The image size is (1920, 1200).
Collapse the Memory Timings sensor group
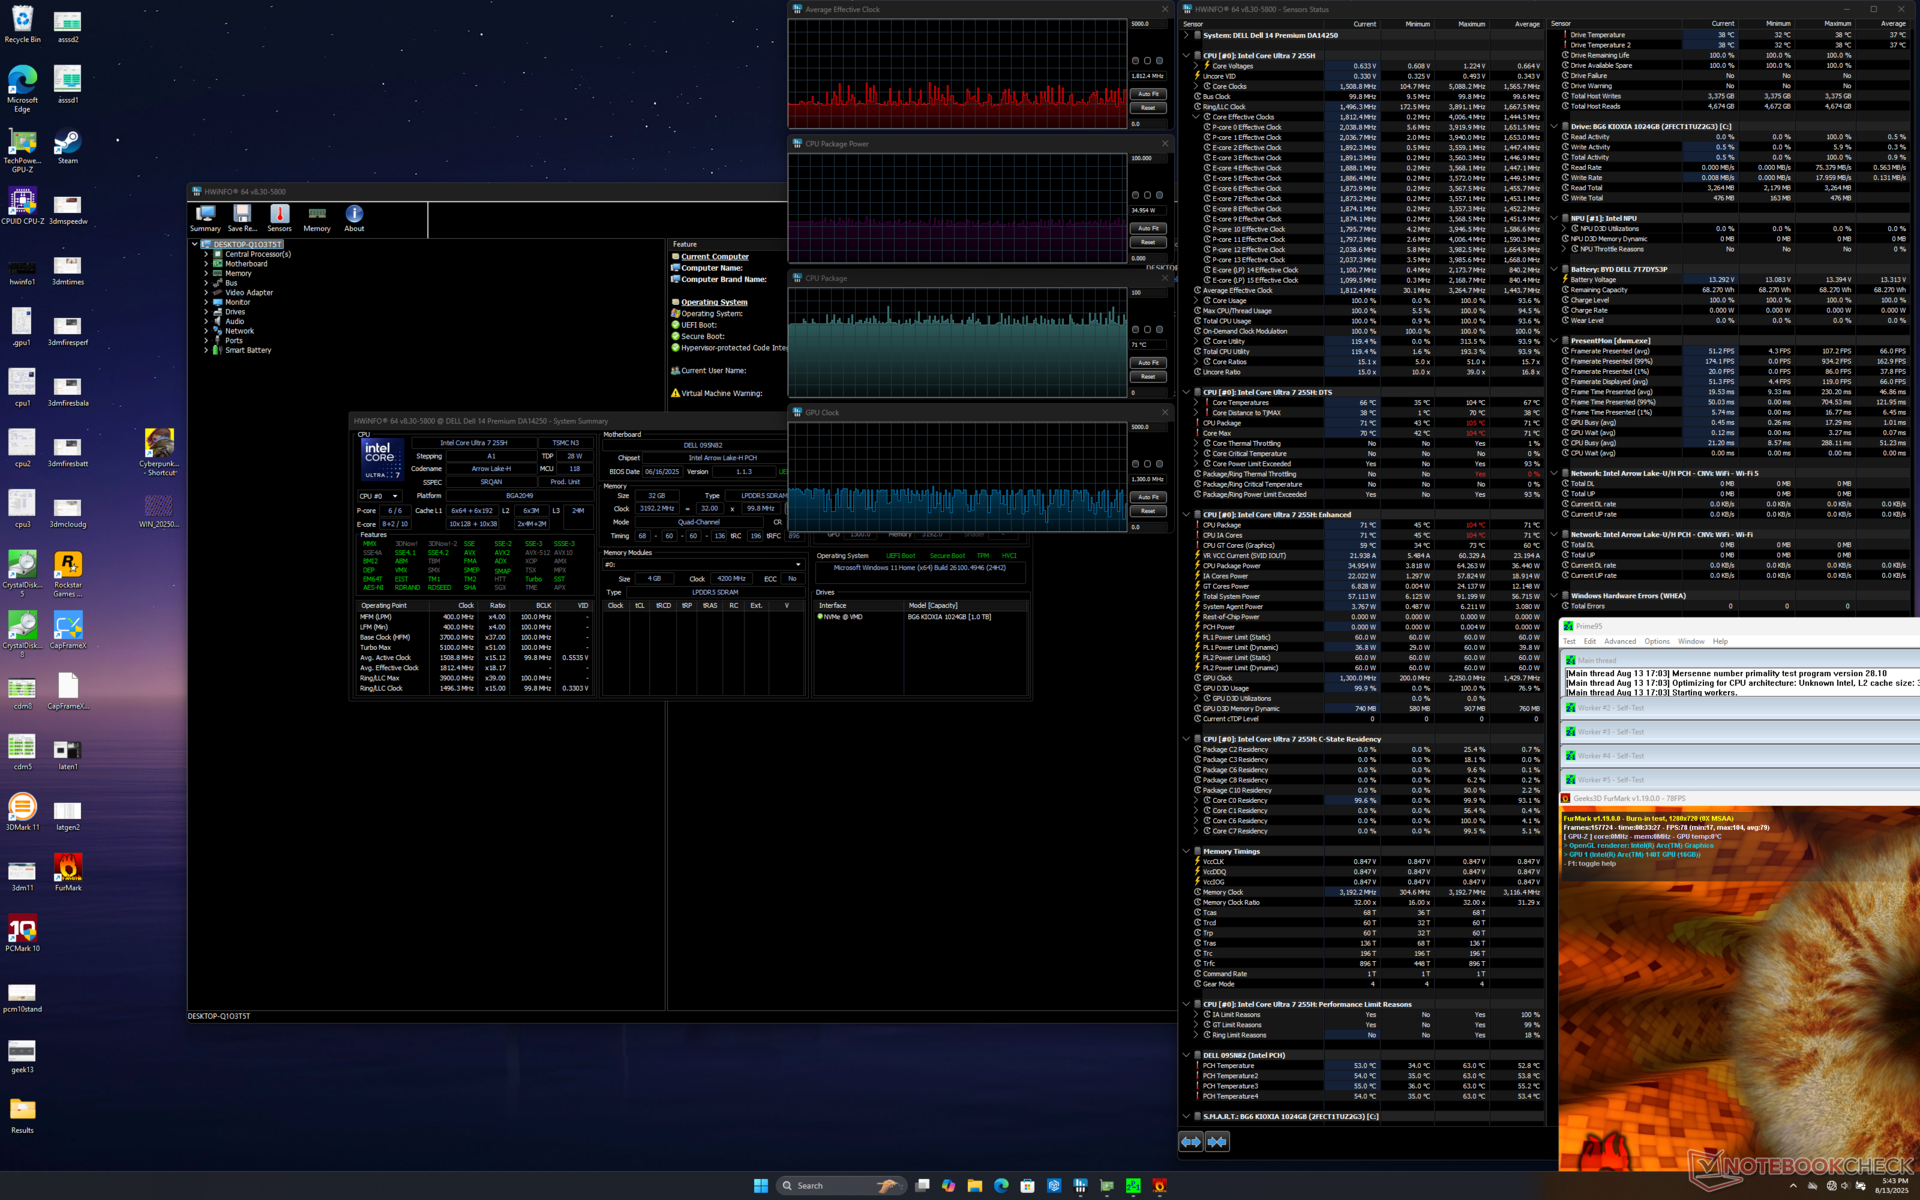click(x=1186, y=852)
